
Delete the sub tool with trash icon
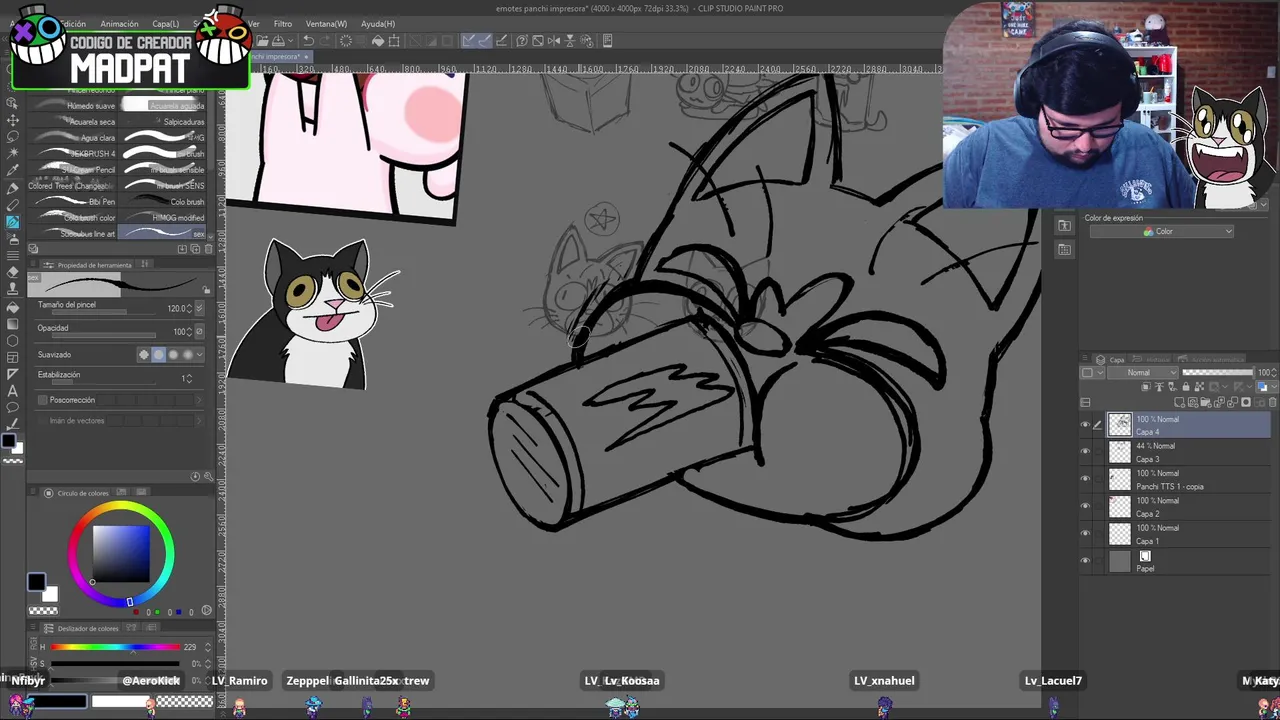pos(208,249)
